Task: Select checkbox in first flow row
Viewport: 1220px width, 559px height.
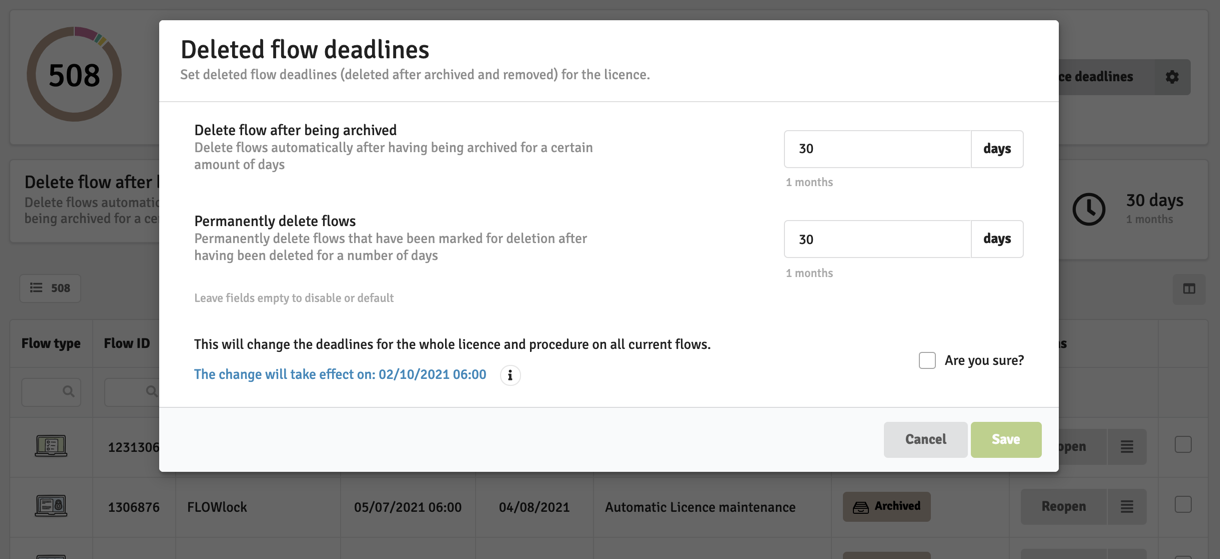Action: tap(1183, 445)
